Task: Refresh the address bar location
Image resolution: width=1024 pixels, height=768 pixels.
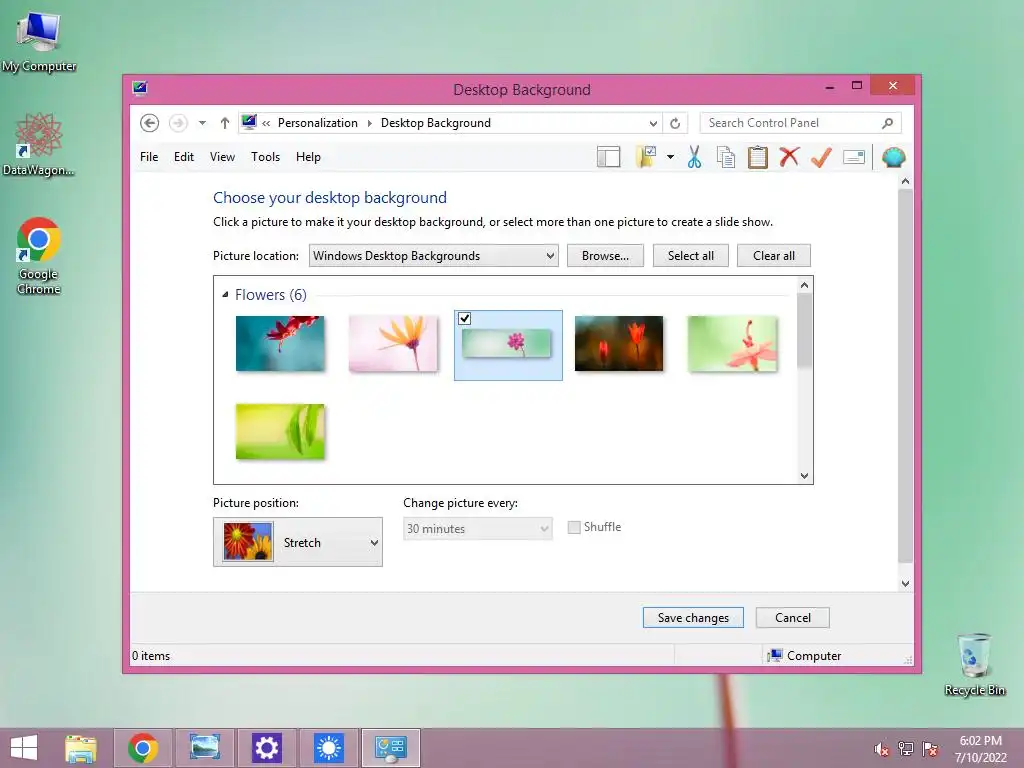Action: pos(675,123)
